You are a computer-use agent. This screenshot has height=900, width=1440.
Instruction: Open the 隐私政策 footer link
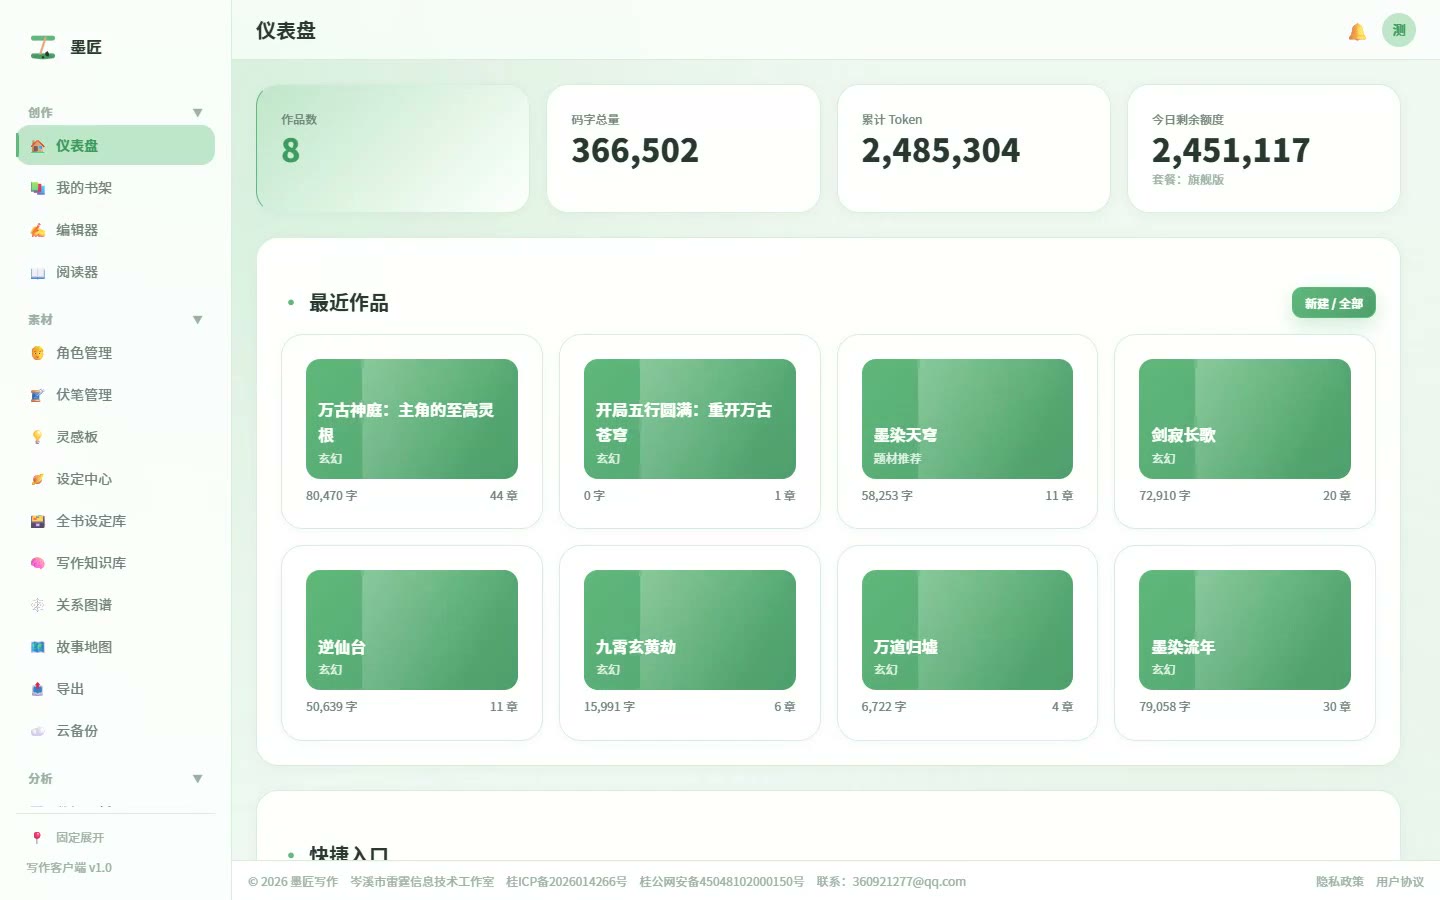1340,882
